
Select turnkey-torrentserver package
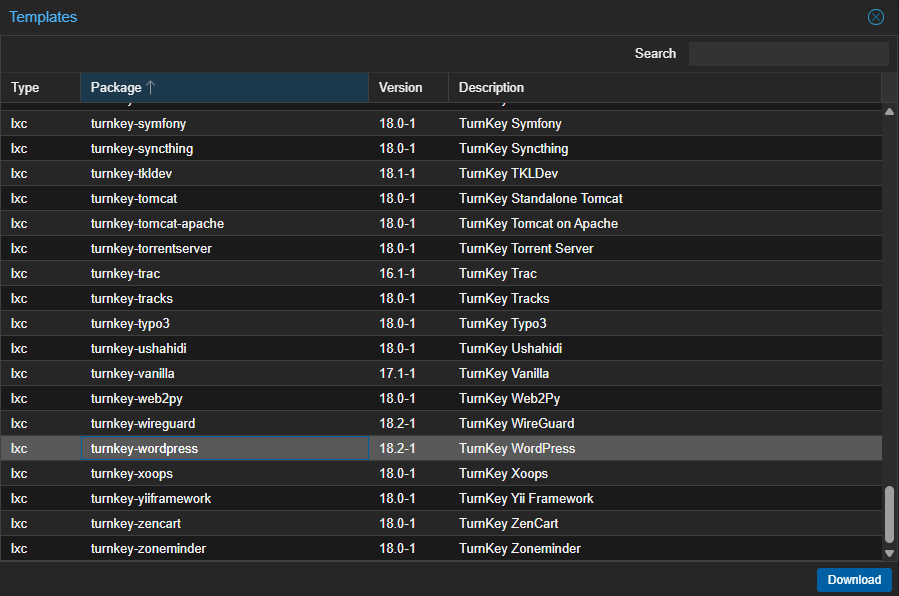(x=151, y=249)
